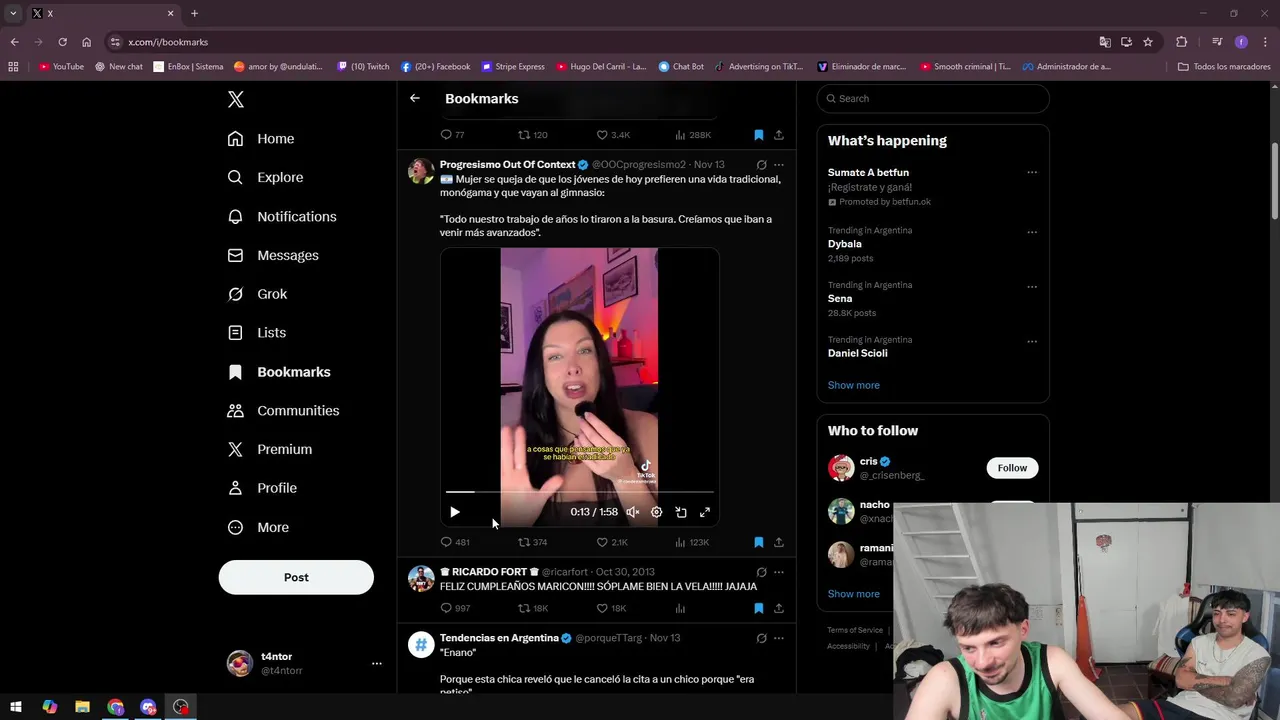The width and height of the screenshot is (1280, 720).
Task: Click Grok icon on Progresismo post
Action: (761, 165)
